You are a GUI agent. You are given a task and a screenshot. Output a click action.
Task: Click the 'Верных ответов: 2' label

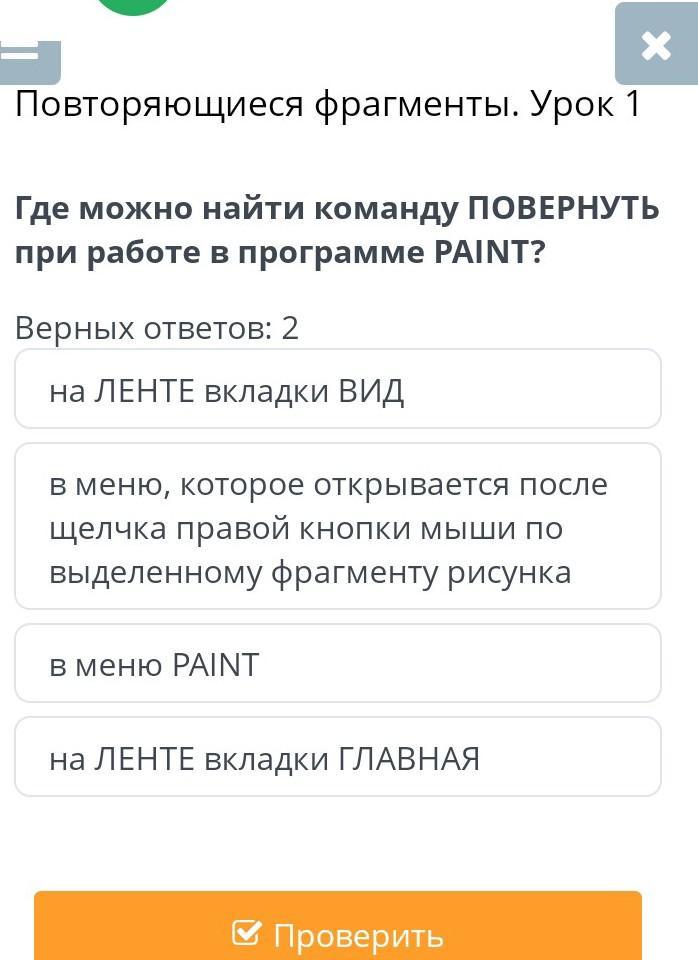point(157,328)
